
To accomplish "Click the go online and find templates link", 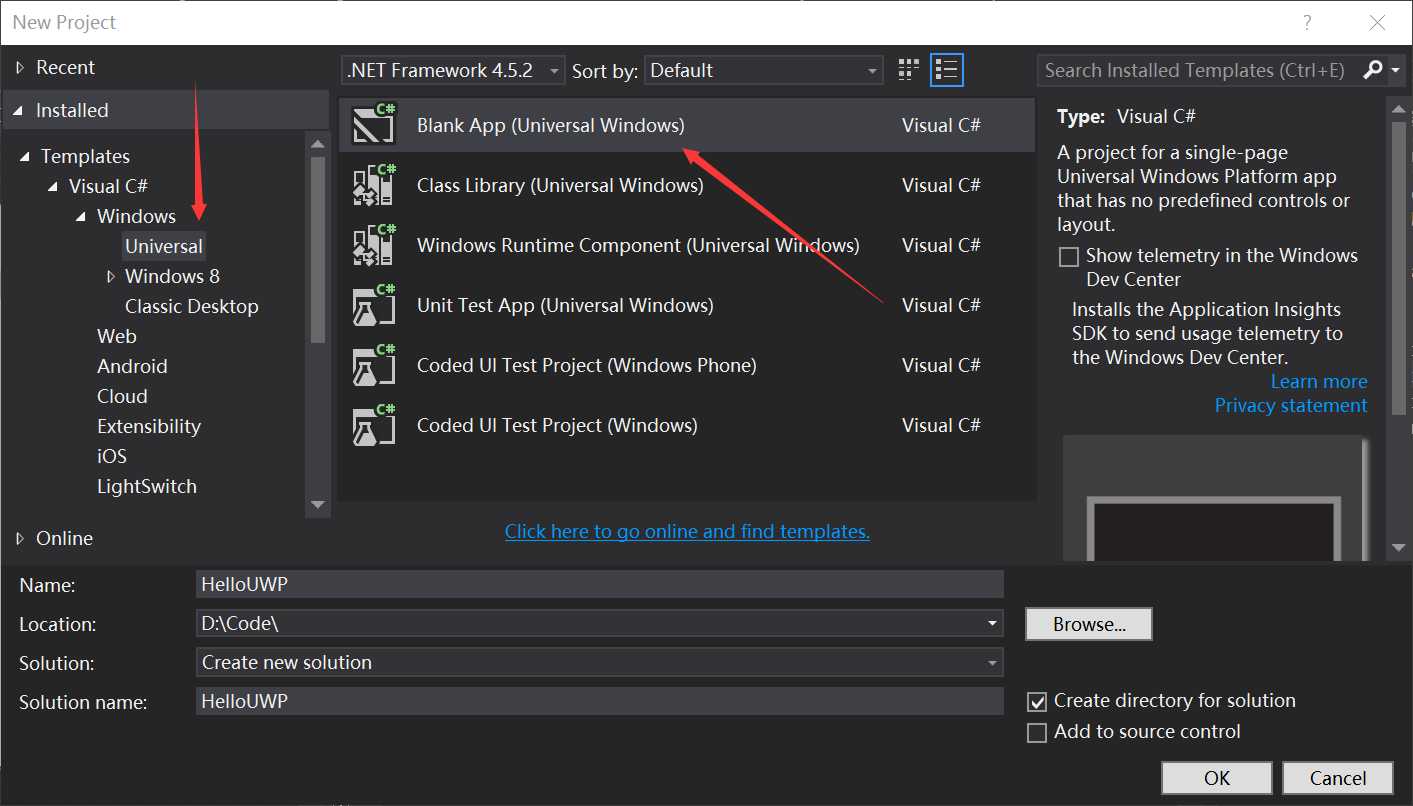I will point(687,532).
